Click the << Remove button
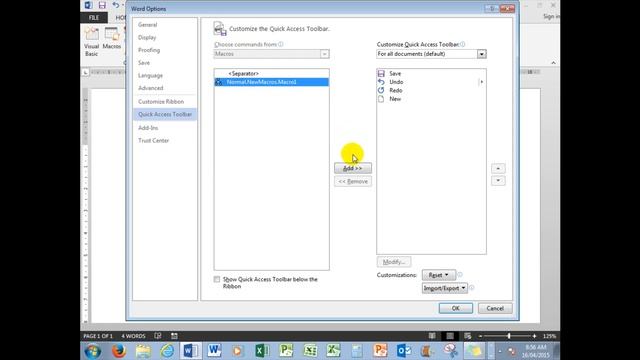The image size is (640, 360). pos(353,181)
